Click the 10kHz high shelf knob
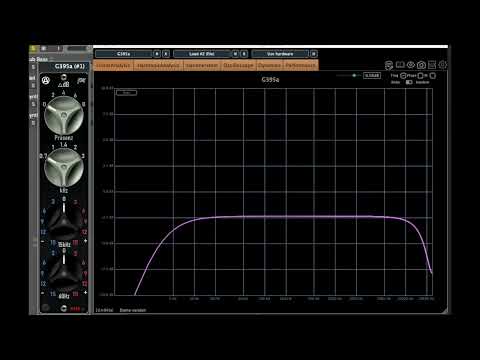The image size is (480, 360). point(64,220)
